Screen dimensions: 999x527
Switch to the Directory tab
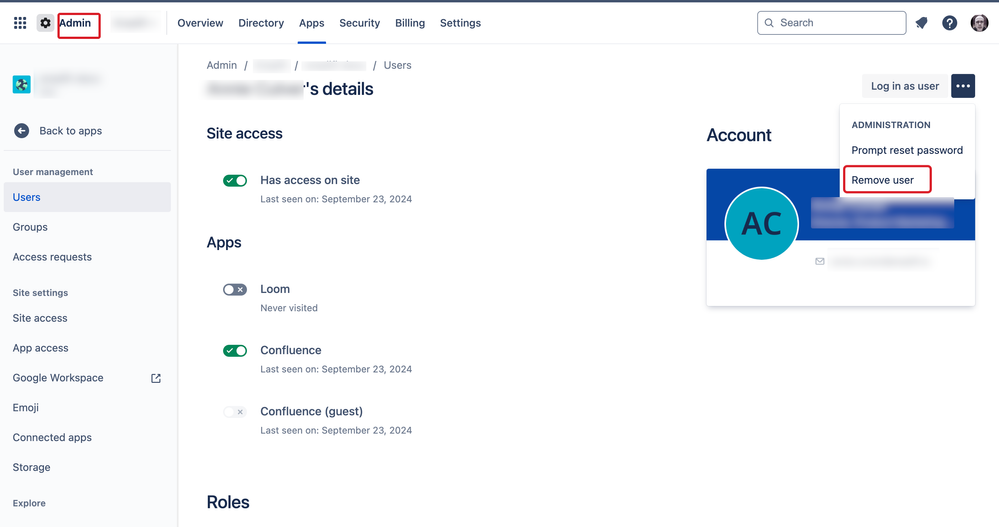point(261,23)
